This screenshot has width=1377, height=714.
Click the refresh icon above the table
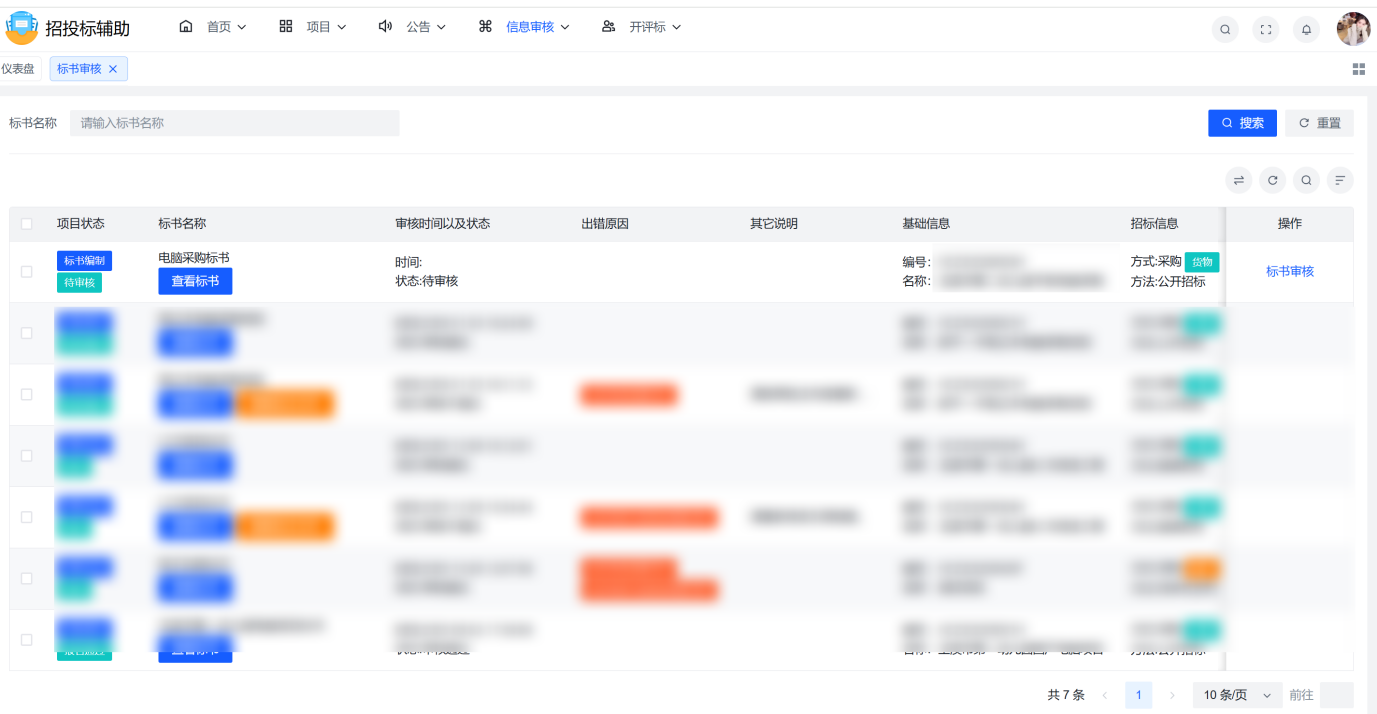(x=1272, y=180)
